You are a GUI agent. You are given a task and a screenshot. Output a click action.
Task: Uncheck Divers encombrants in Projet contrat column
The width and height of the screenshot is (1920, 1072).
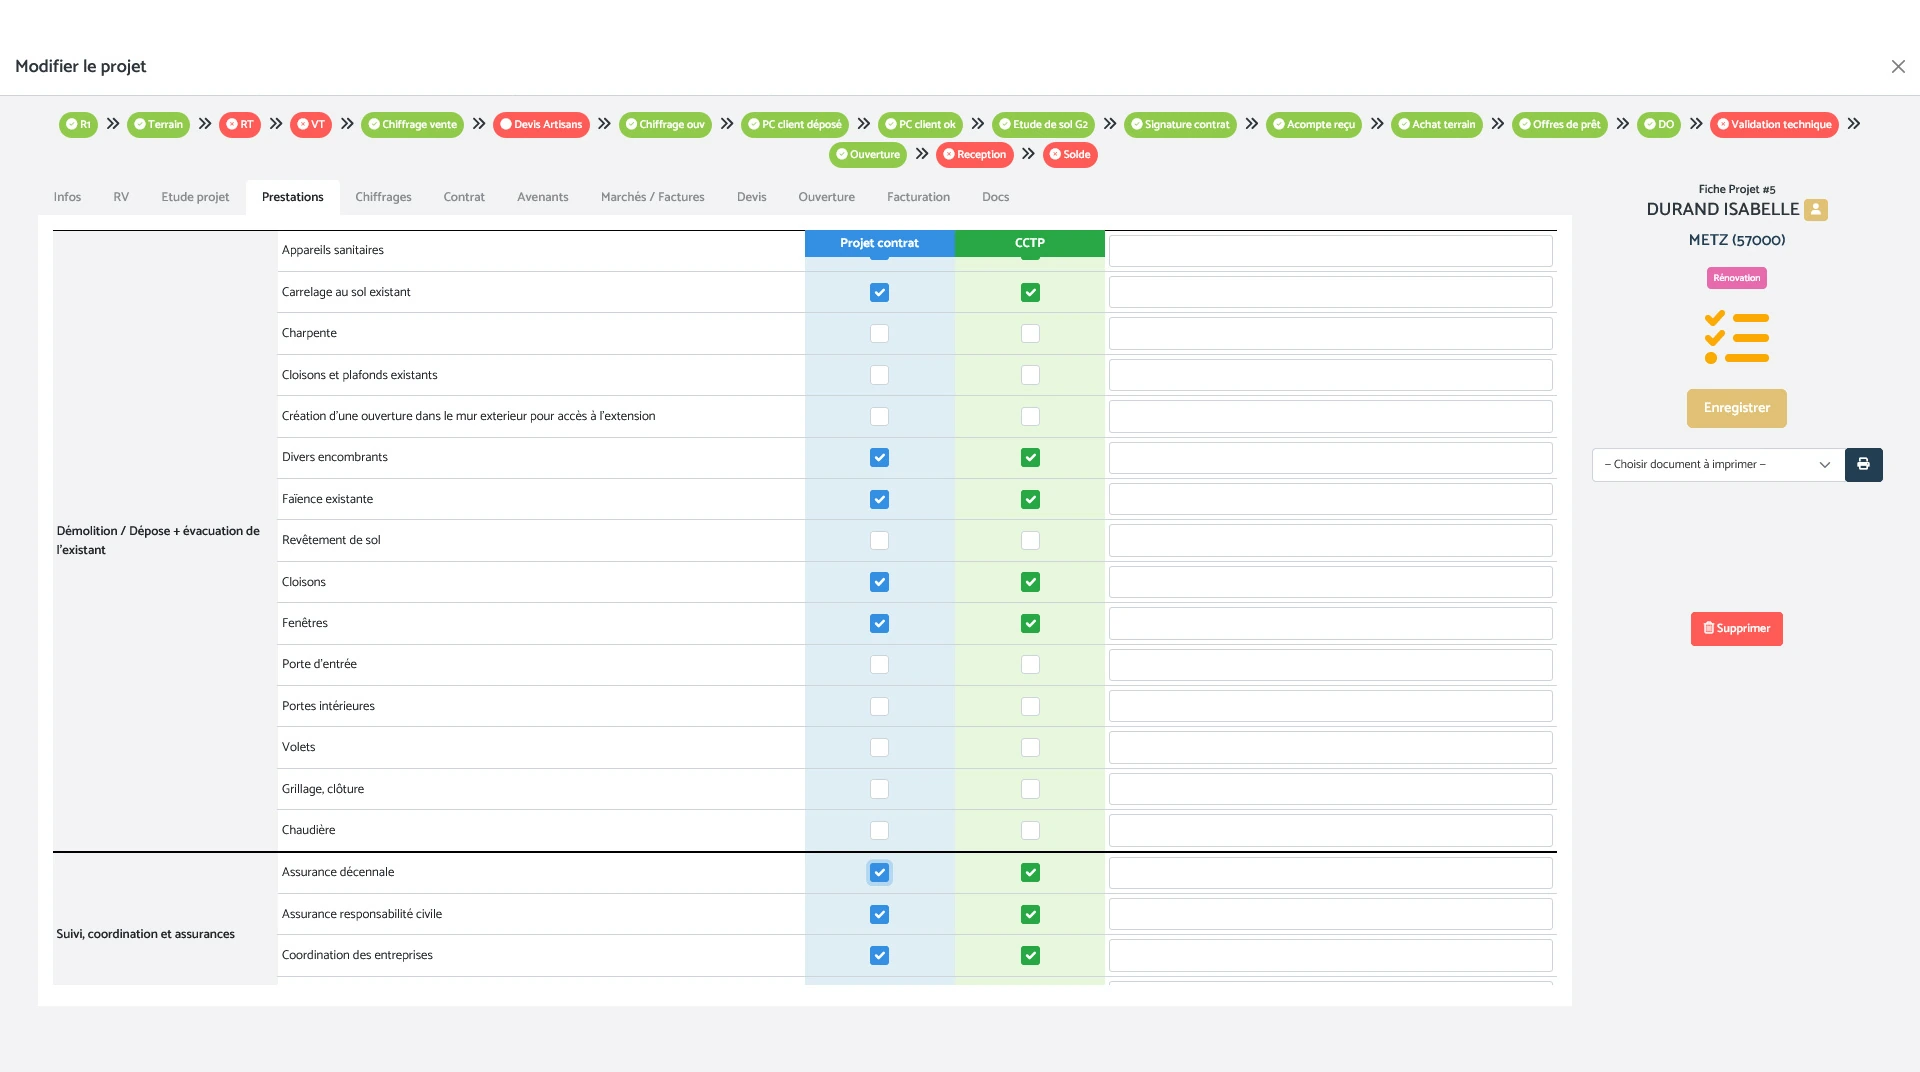point(879,458)
